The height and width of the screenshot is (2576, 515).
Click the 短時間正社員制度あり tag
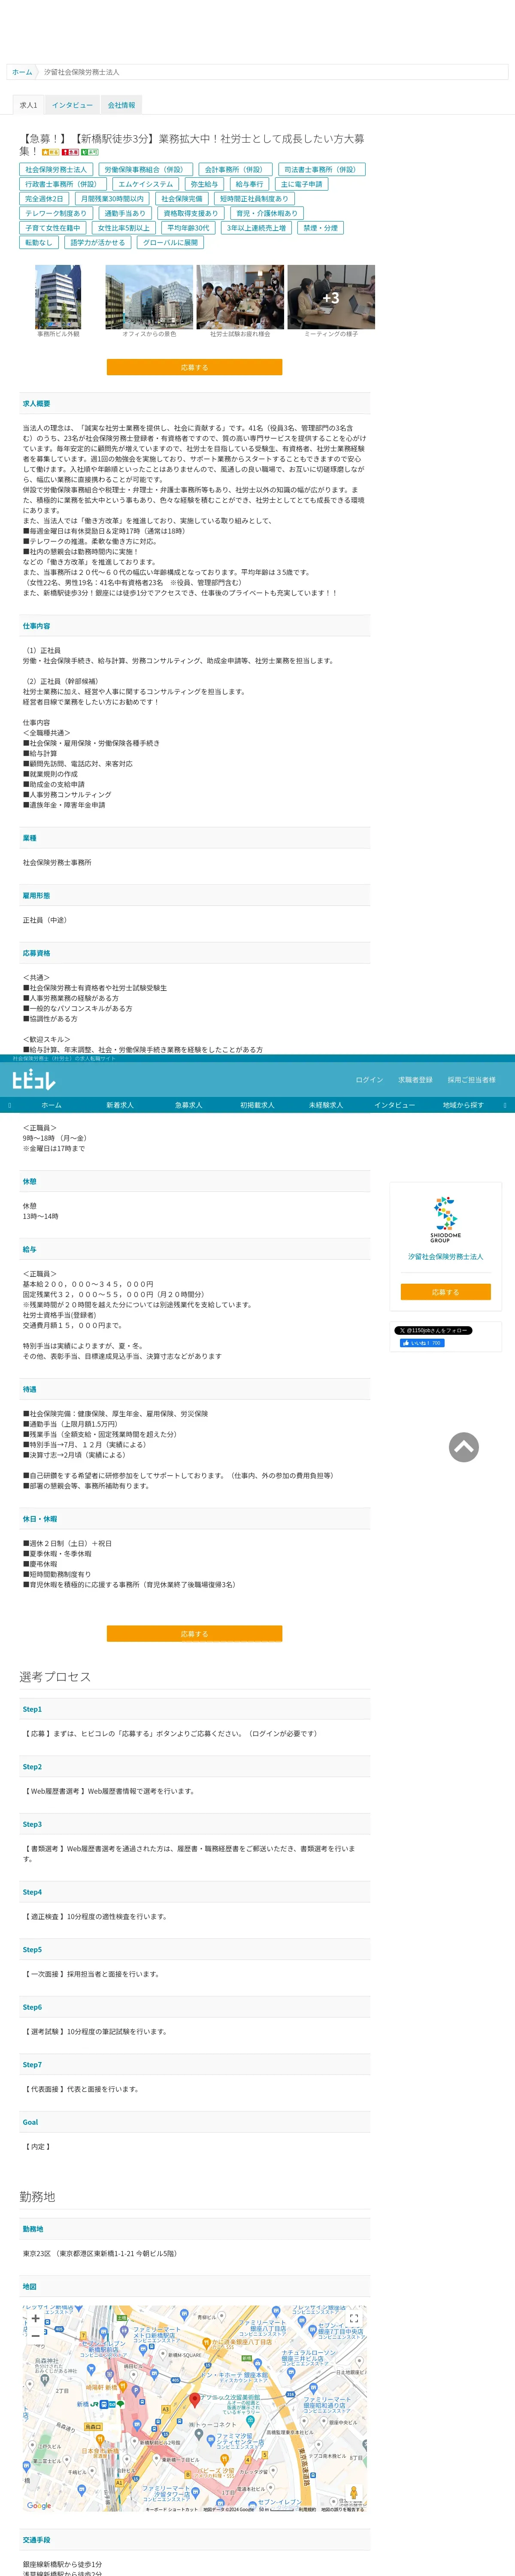click(x=254, y=199)
